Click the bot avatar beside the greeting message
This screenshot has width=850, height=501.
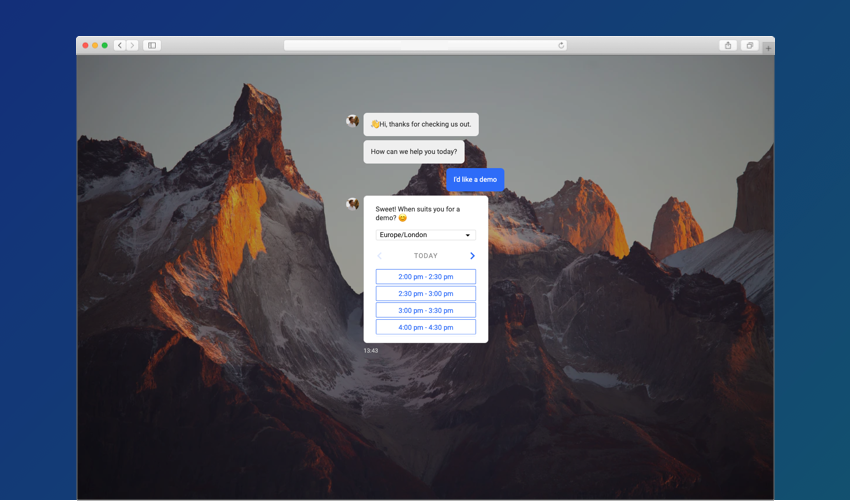coord(352,120)
